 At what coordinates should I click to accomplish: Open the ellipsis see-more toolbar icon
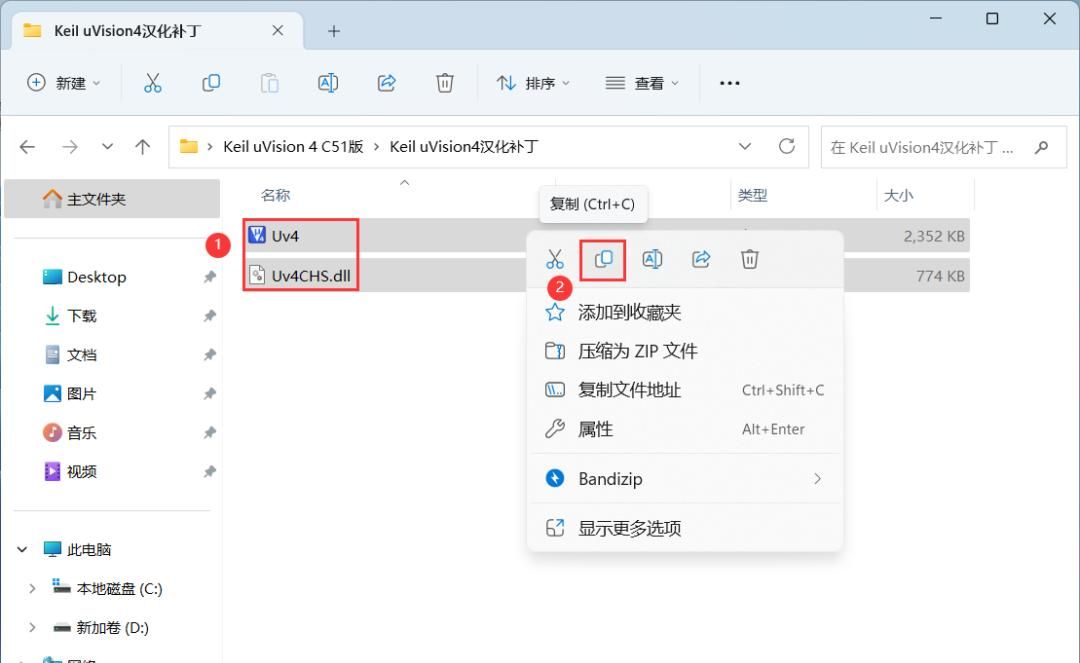click(x=729, y=83)
